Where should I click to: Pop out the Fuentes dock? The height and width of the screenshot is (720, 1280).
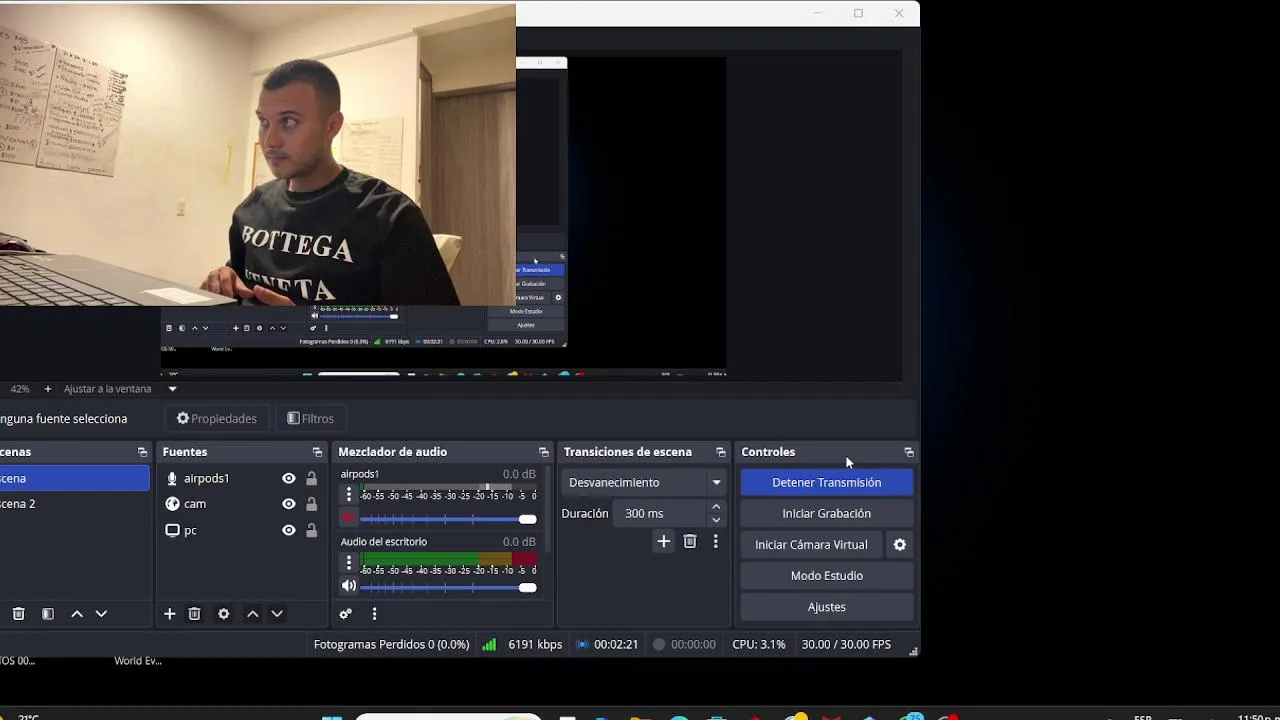point(317,452)
